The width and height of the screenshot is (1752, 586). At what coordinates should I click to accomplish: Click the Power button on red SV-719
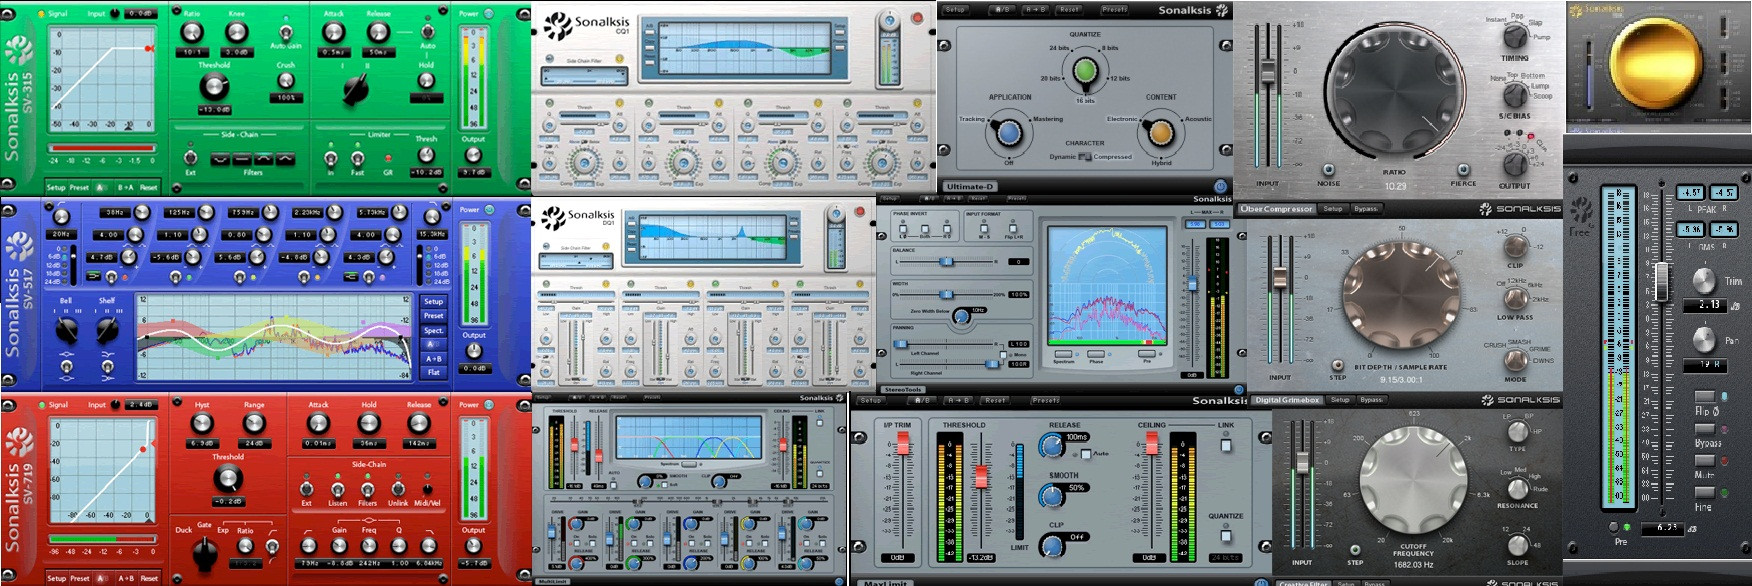(x=490, y=405)
